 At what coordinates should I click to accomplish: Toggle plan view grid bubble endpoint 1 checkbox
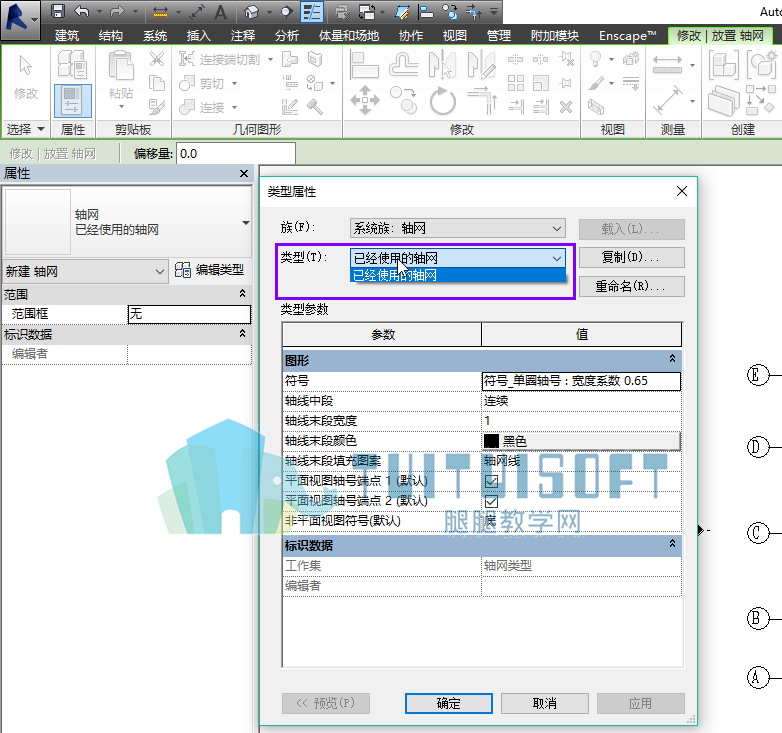click(491, 481)
